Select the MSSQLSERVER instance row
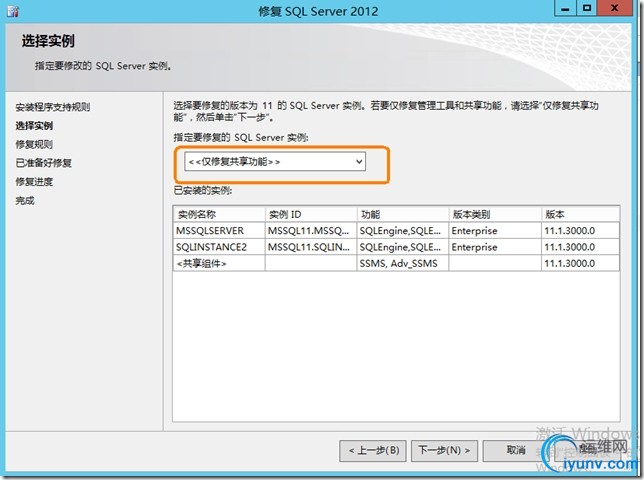This screenshot has height=480, width=644. 396,231
